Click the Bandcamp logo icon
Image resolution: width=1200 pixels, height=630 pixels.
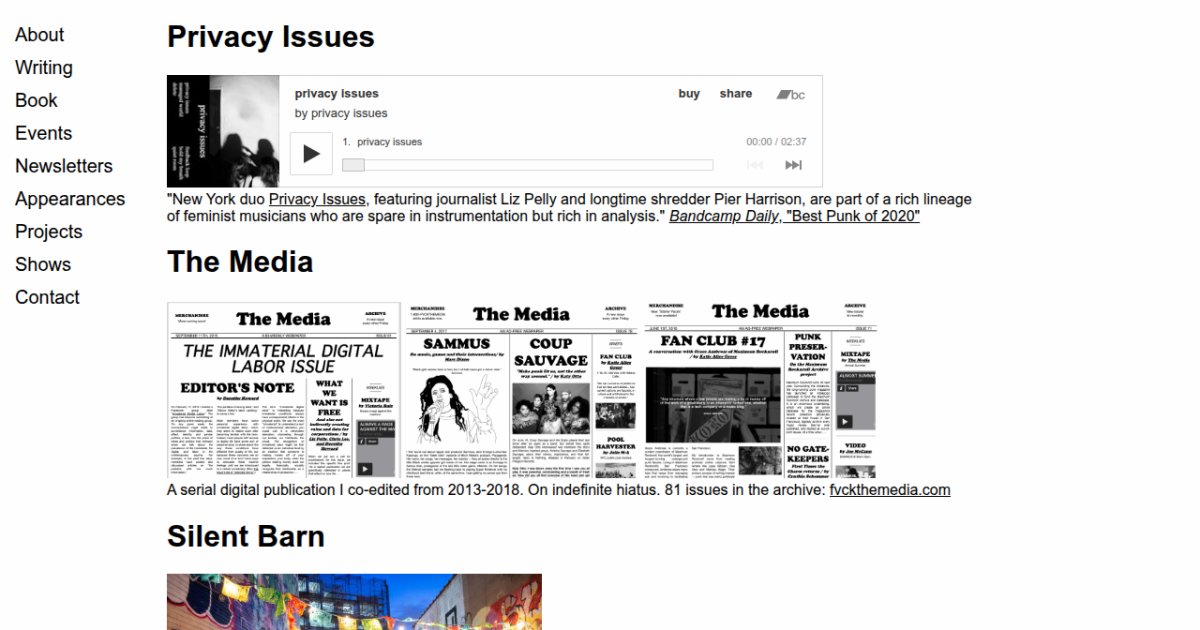pos(790,94)
